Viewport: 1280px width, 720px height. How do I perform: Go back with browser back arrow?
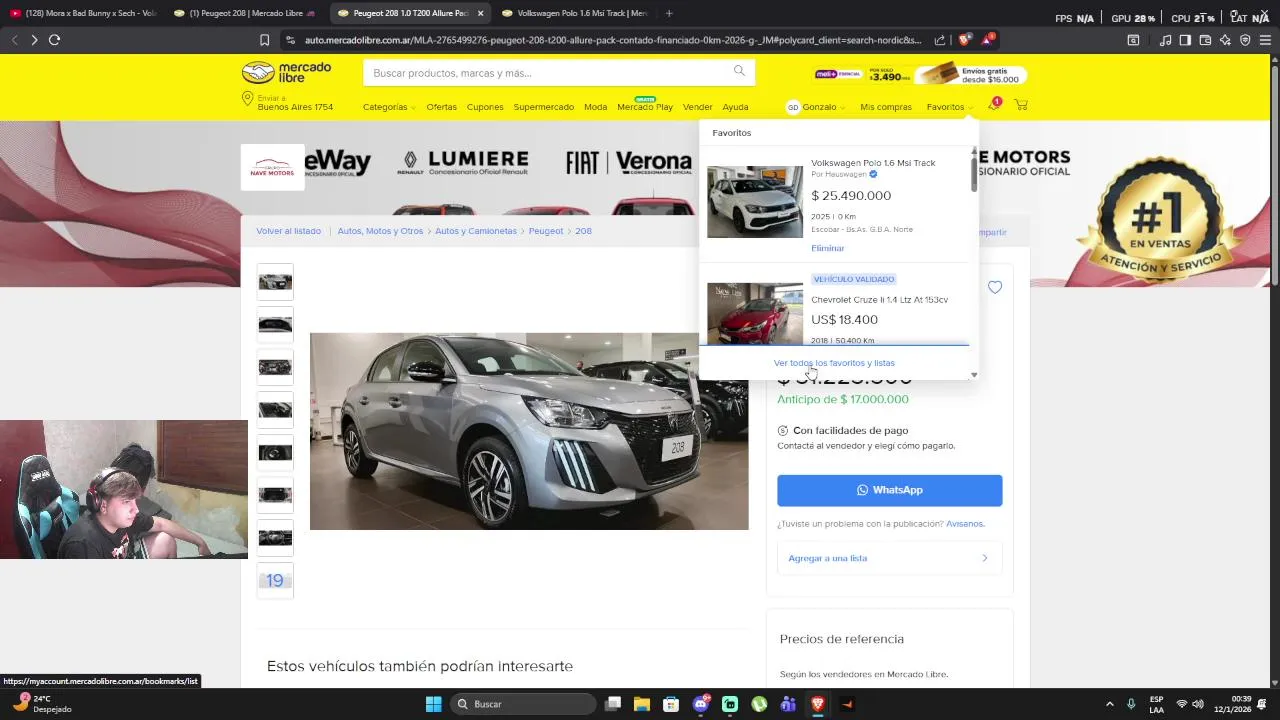tap(14, 40)
